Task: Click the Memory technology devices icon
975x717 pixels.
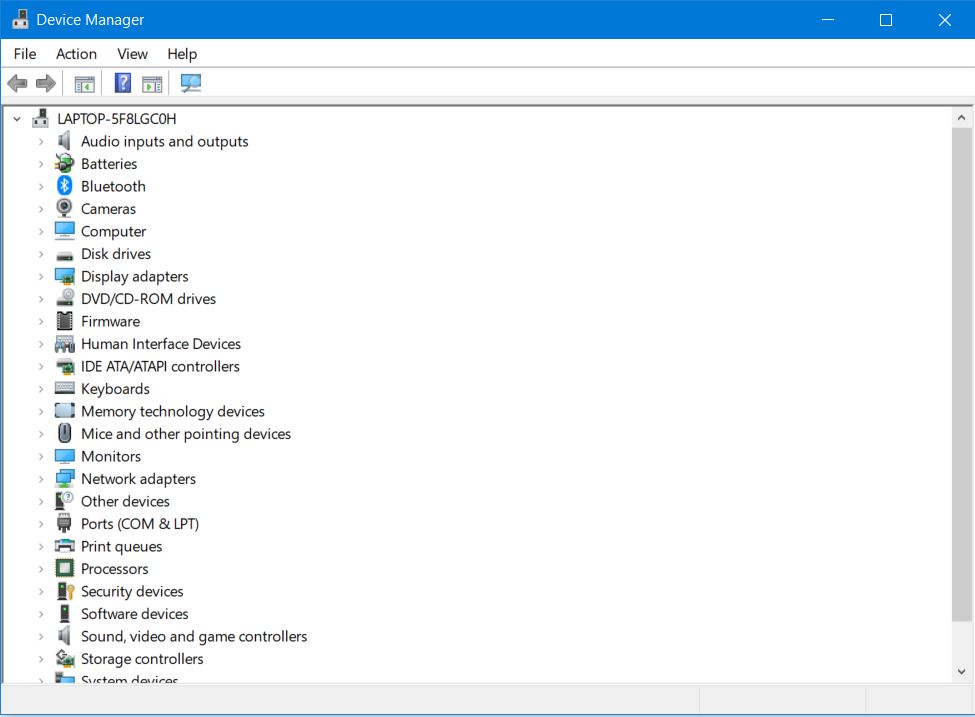Action: tap(65, 410)
